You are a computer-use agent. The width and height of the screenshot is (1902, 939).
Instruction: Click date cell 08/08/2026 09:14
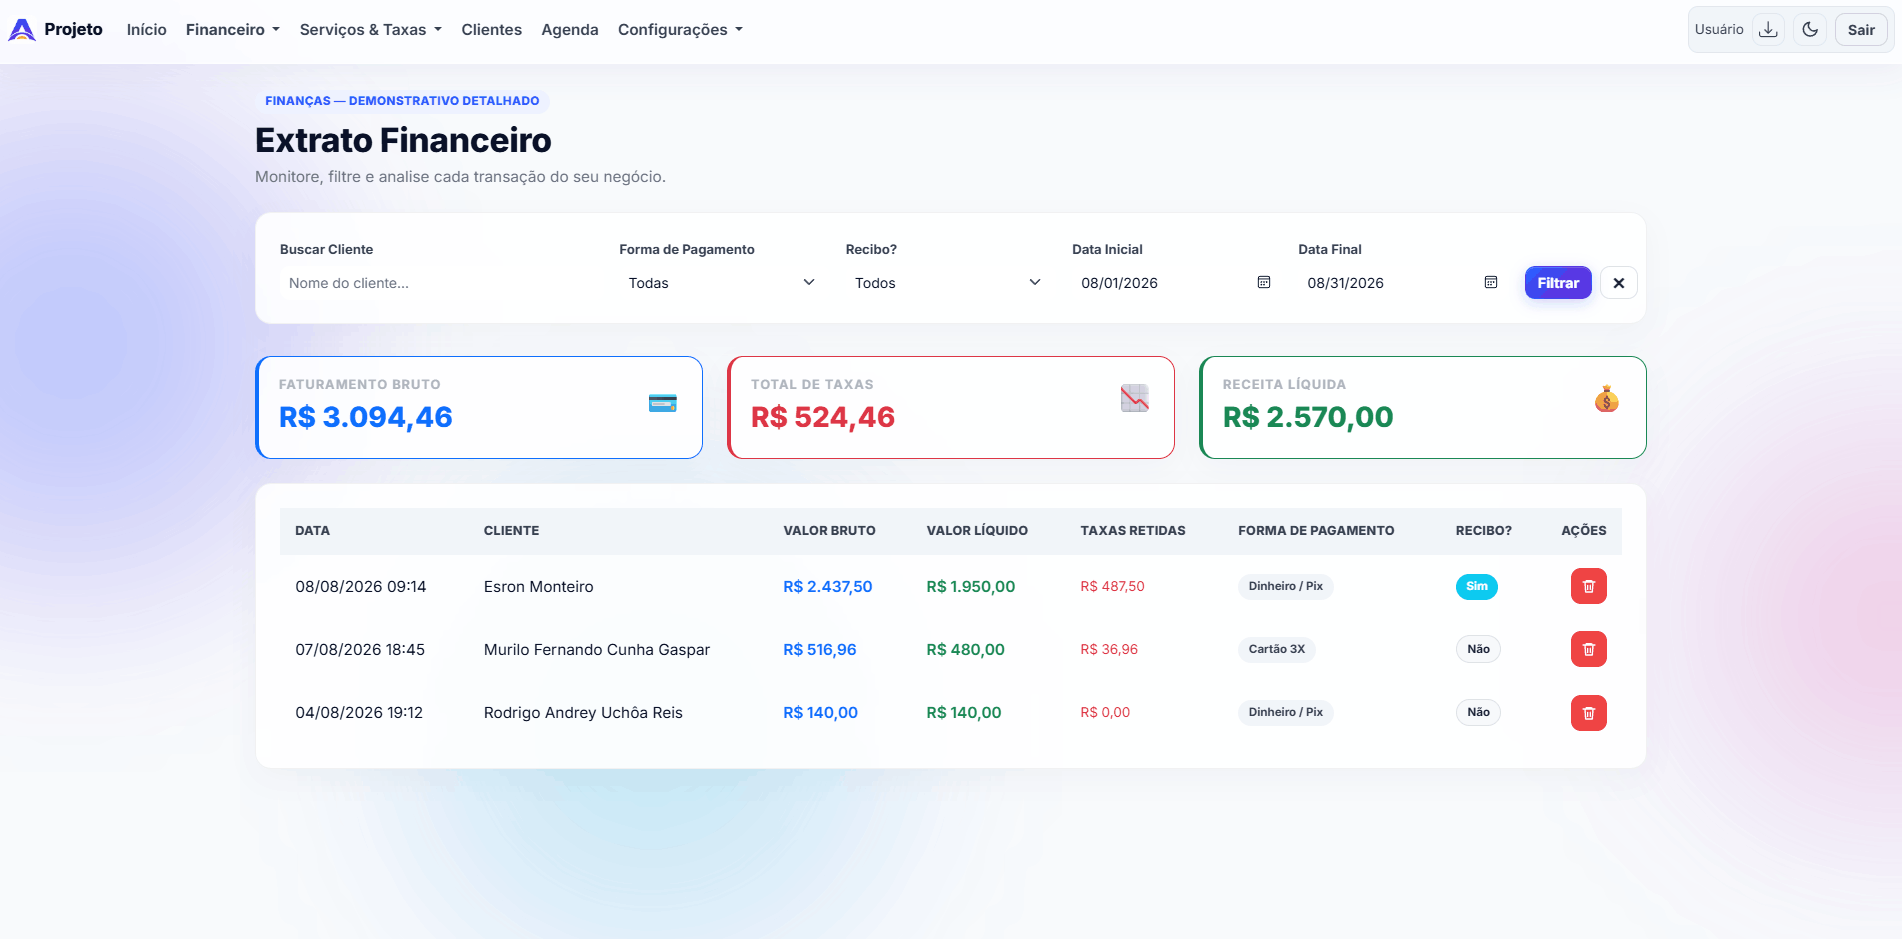click(x=361, y=587)
